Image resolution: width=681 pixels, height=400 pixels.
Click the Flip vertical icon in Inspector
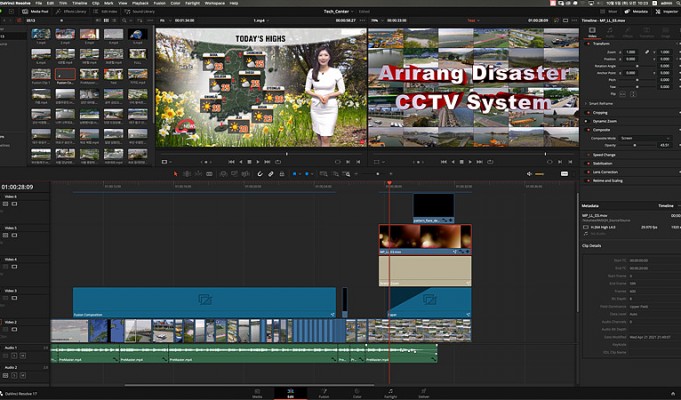[633, 94]
